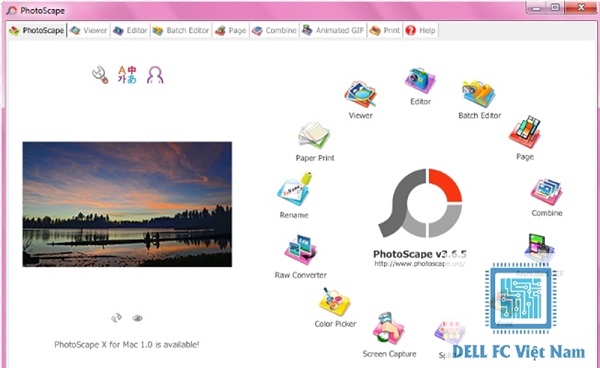Select the Color Picker icon

(335, 302)
